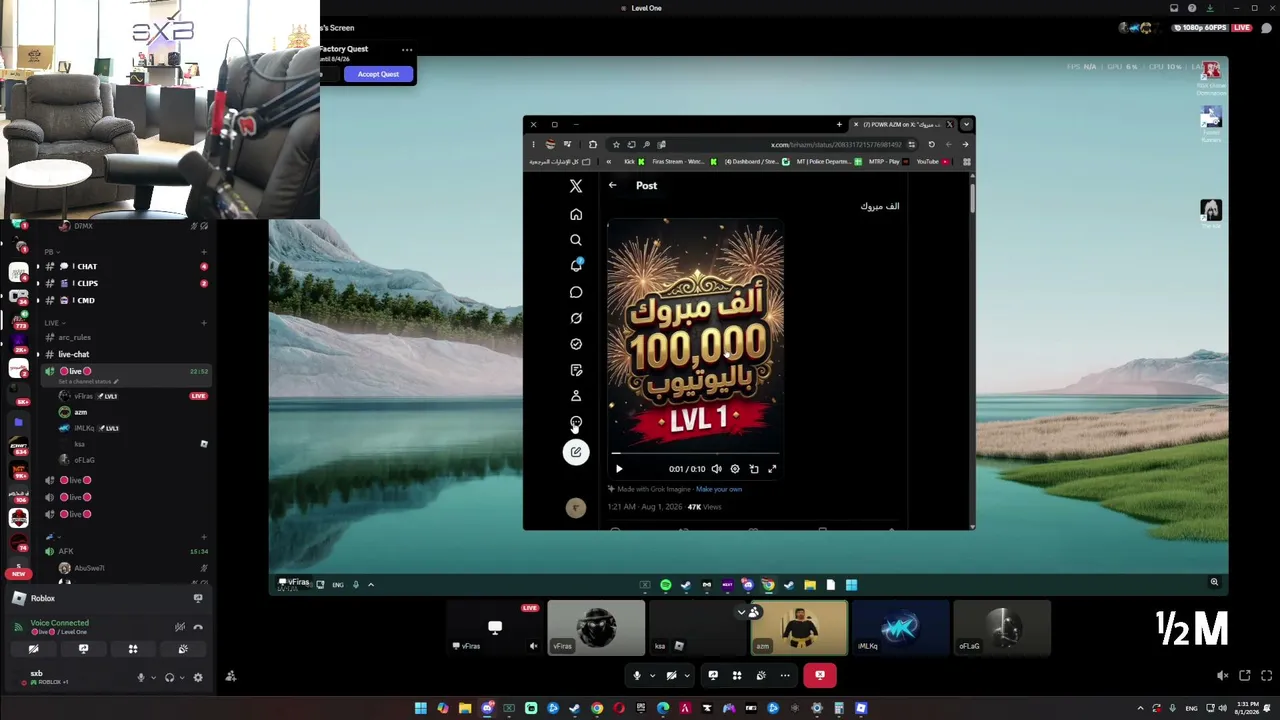The width and height of the screenshot is (1280, 720).
Task: Turn on camera in voice panel
Action: click(33, 649)
